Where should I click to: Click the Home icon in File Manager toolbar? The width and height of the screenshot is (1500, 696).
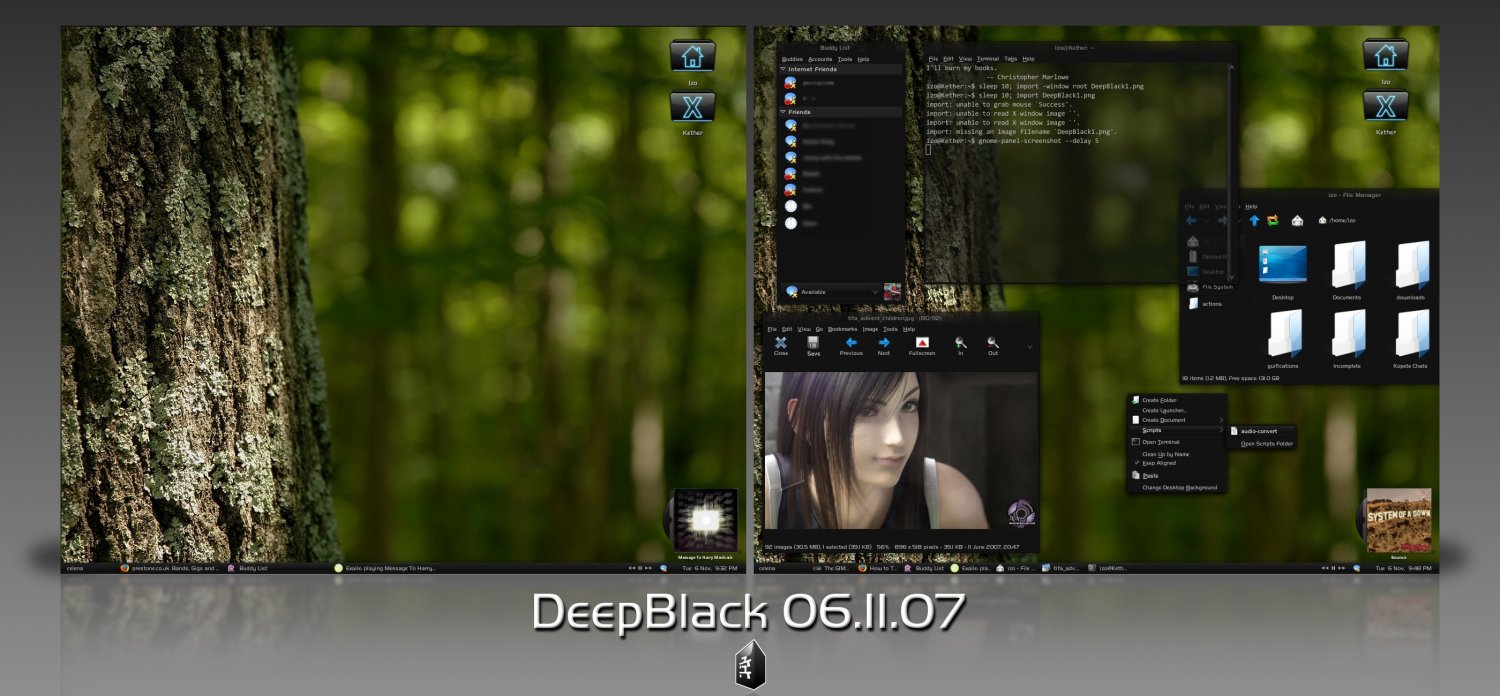(x=1297, y=220)
